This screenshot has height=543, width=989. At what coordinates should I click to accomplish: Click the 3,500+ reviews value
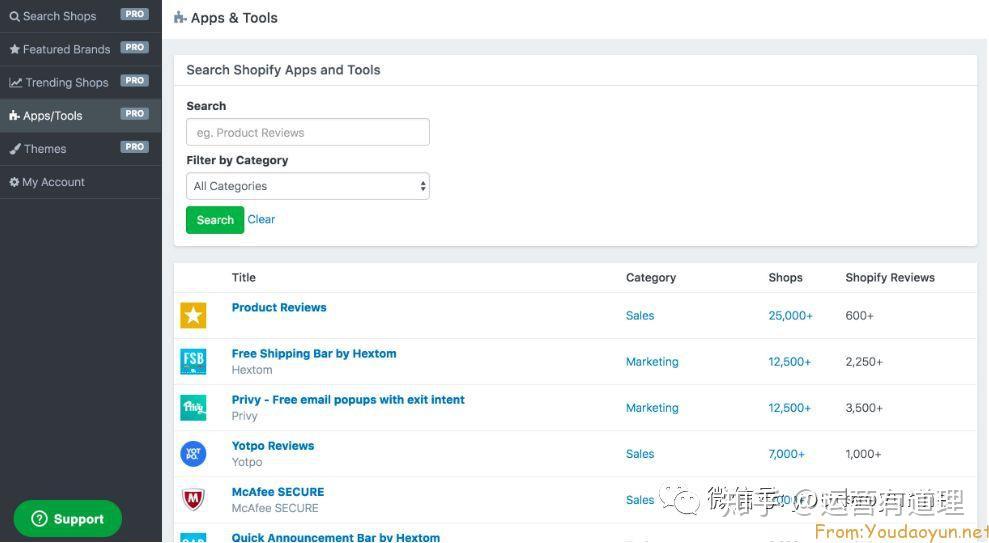pos(864,407)
